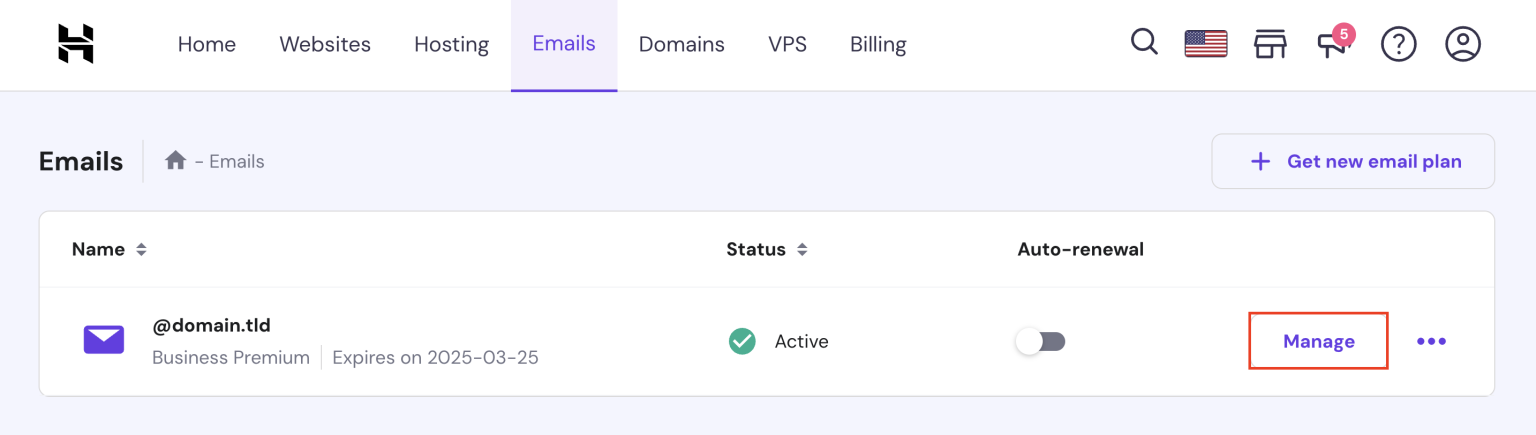Click the Hostinger logo icon

(75, 44)
